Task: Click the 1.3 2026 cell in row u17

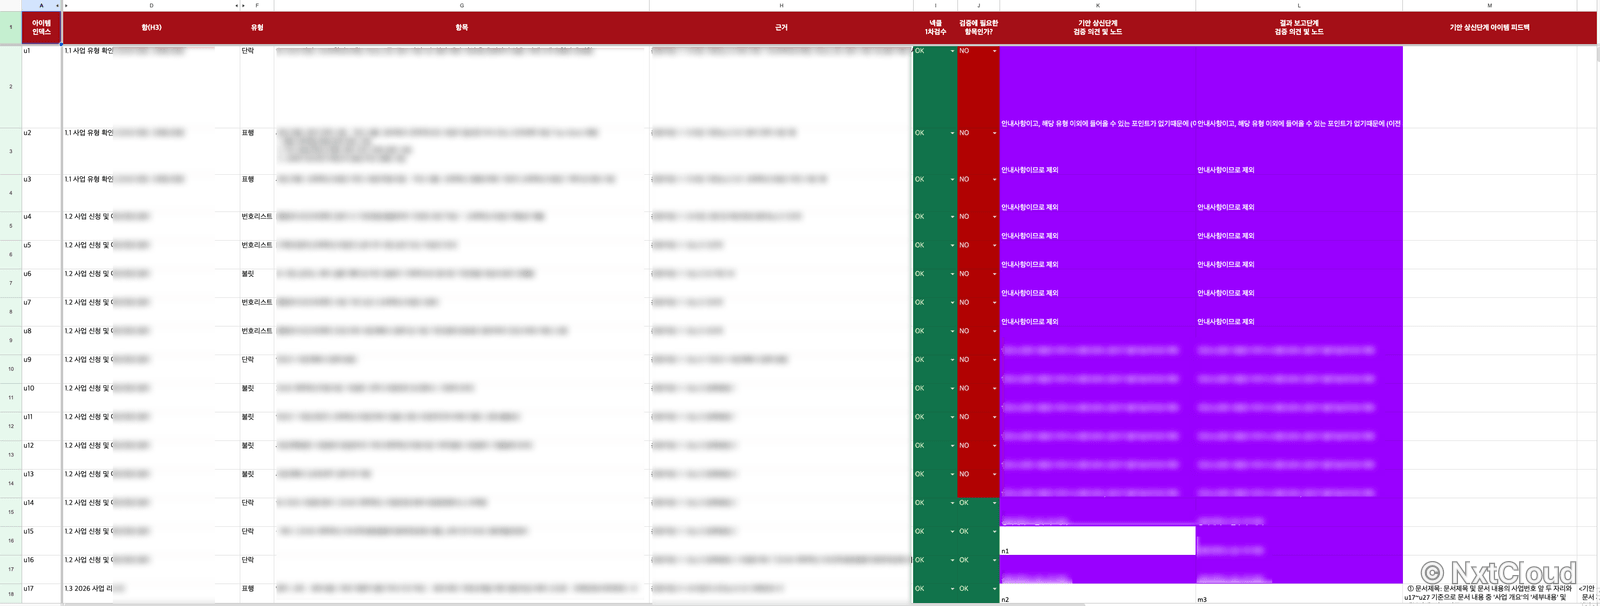Action: click(151, 593)
